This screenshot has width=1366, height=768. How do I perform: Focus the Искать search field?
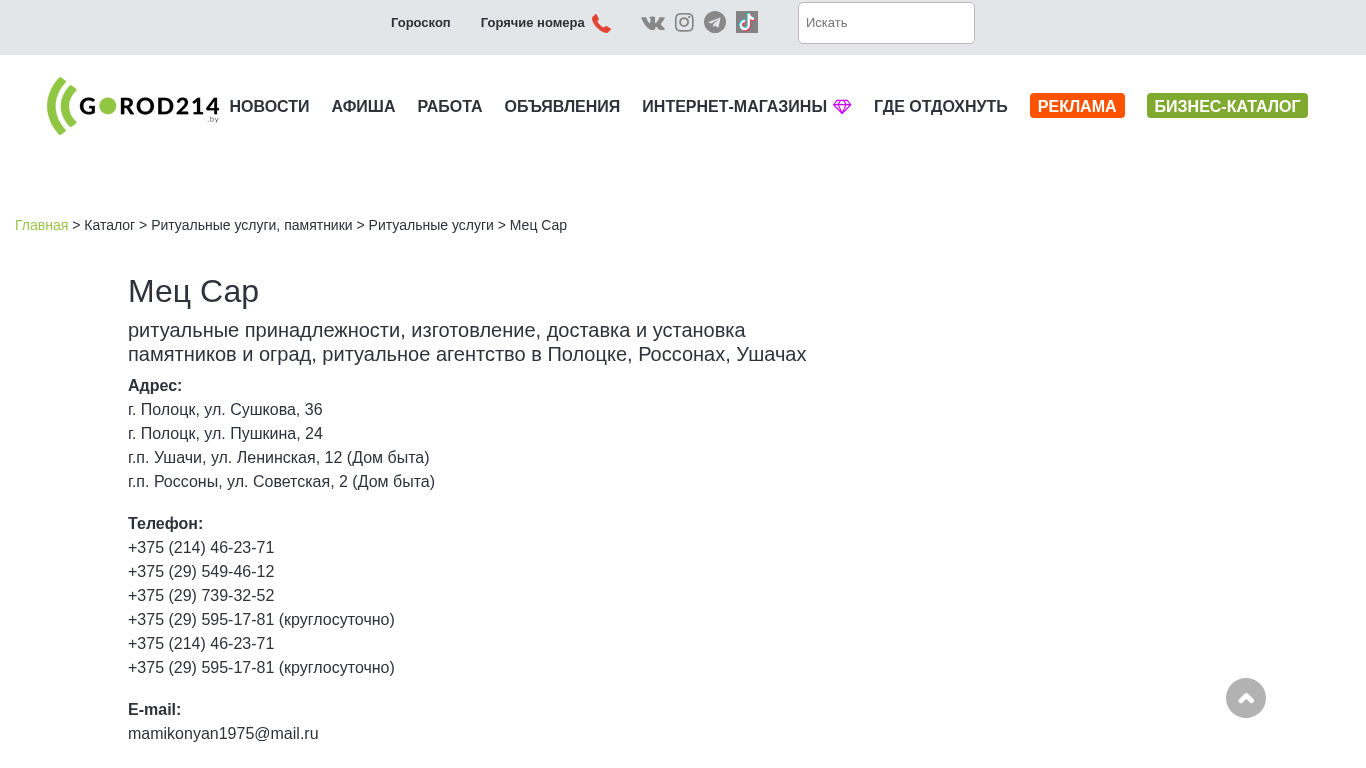click(886, 23)
